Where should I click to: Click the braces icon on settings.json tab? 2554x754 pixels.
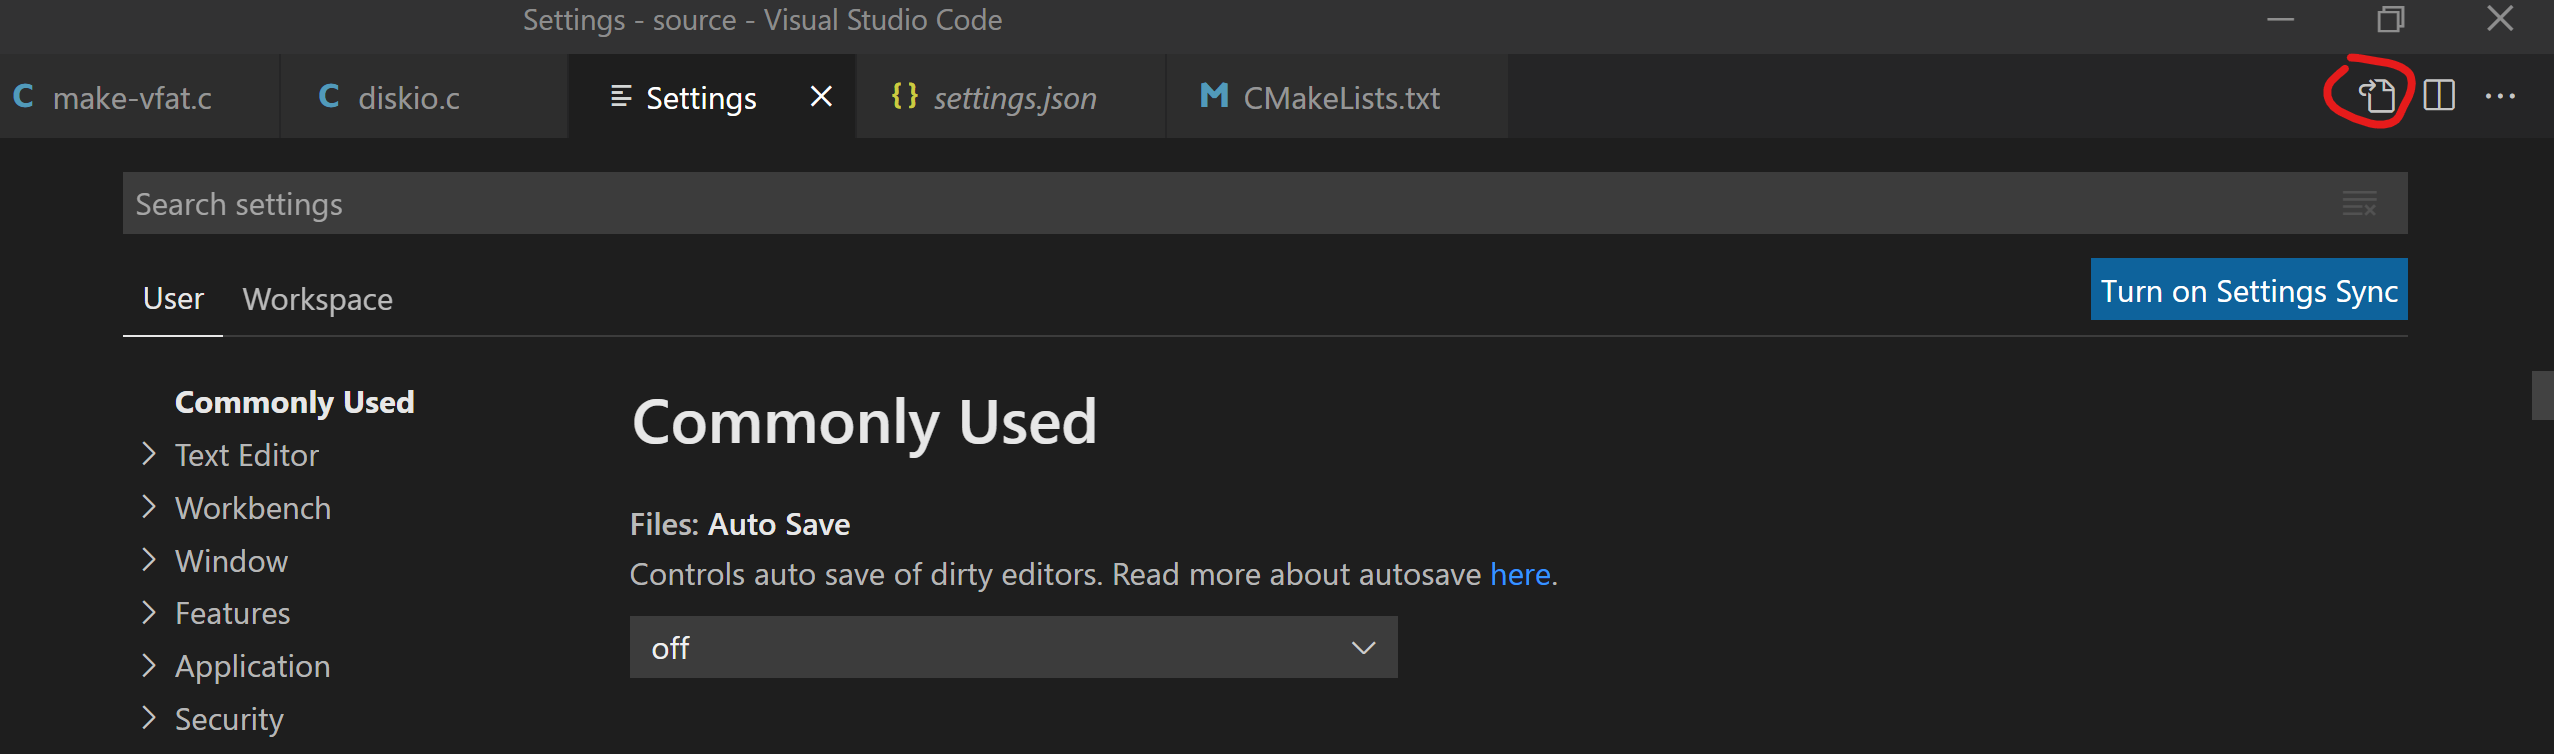(905, 96)
